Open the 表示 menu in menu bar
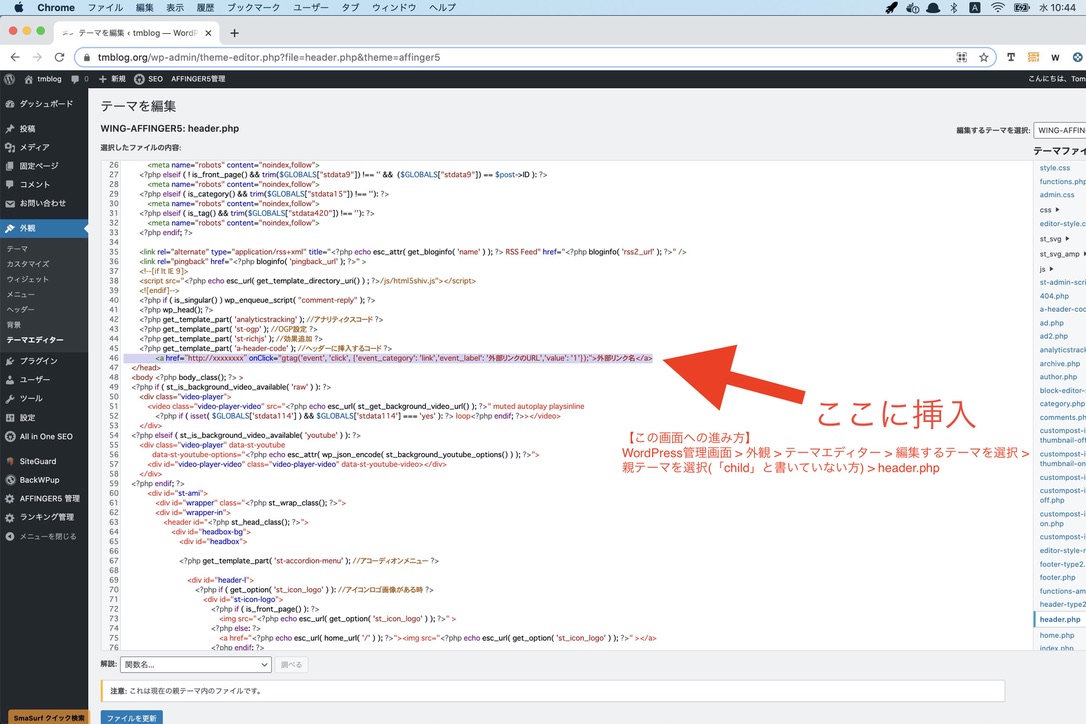The height and width of the screenshot is (724, 1086). coord(175,8)
